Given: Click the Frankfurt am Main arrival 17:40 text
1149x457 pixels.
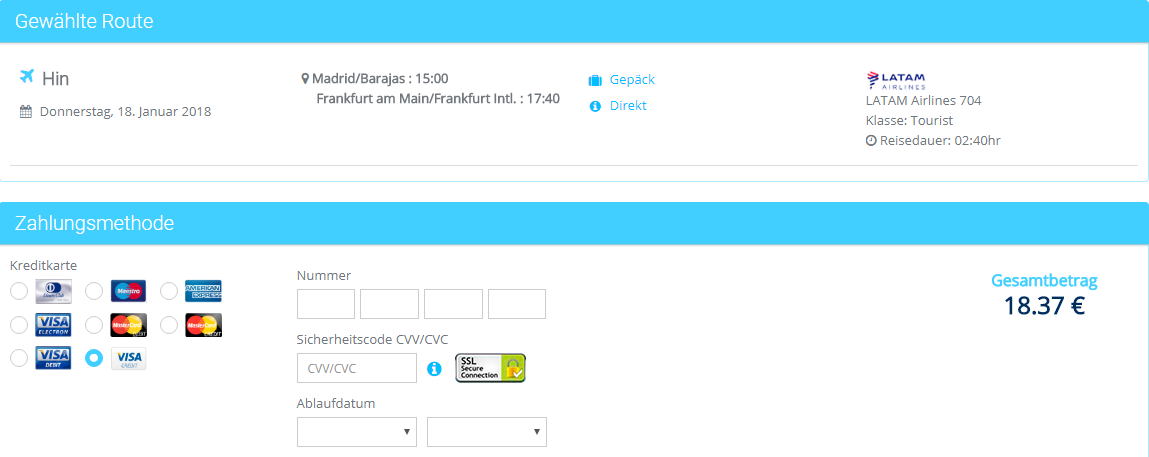Looking at the screenshot, I should pos(438,98).
